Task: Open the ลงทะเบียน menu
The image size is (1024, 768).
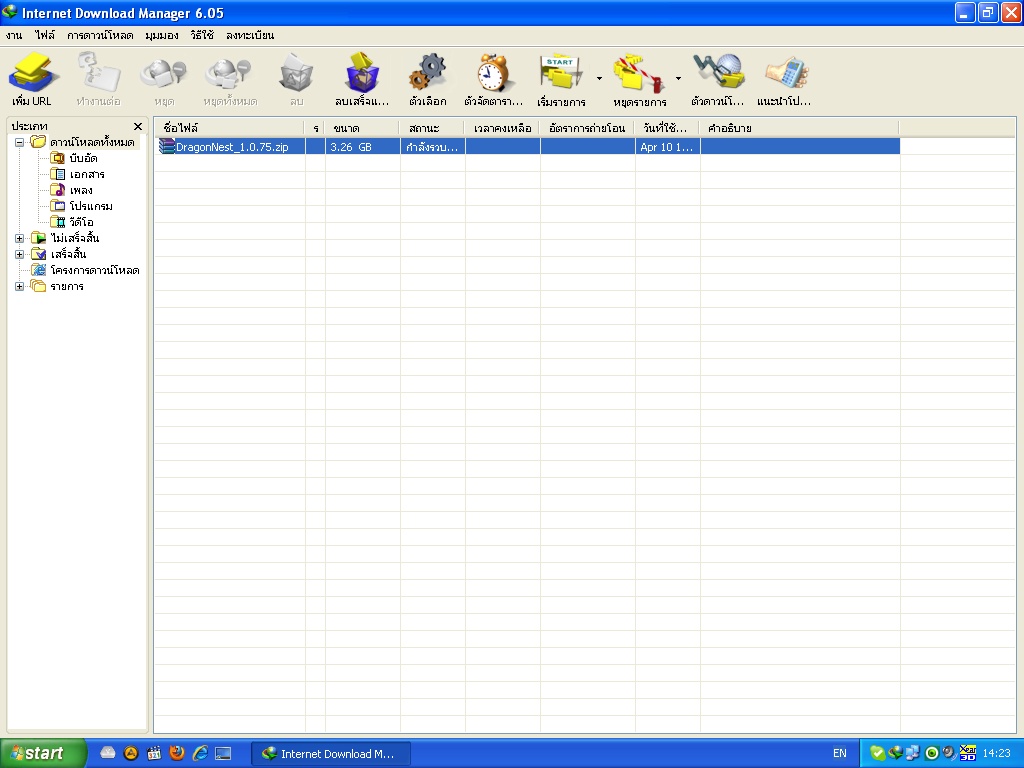Action: (x=249, y=35)
